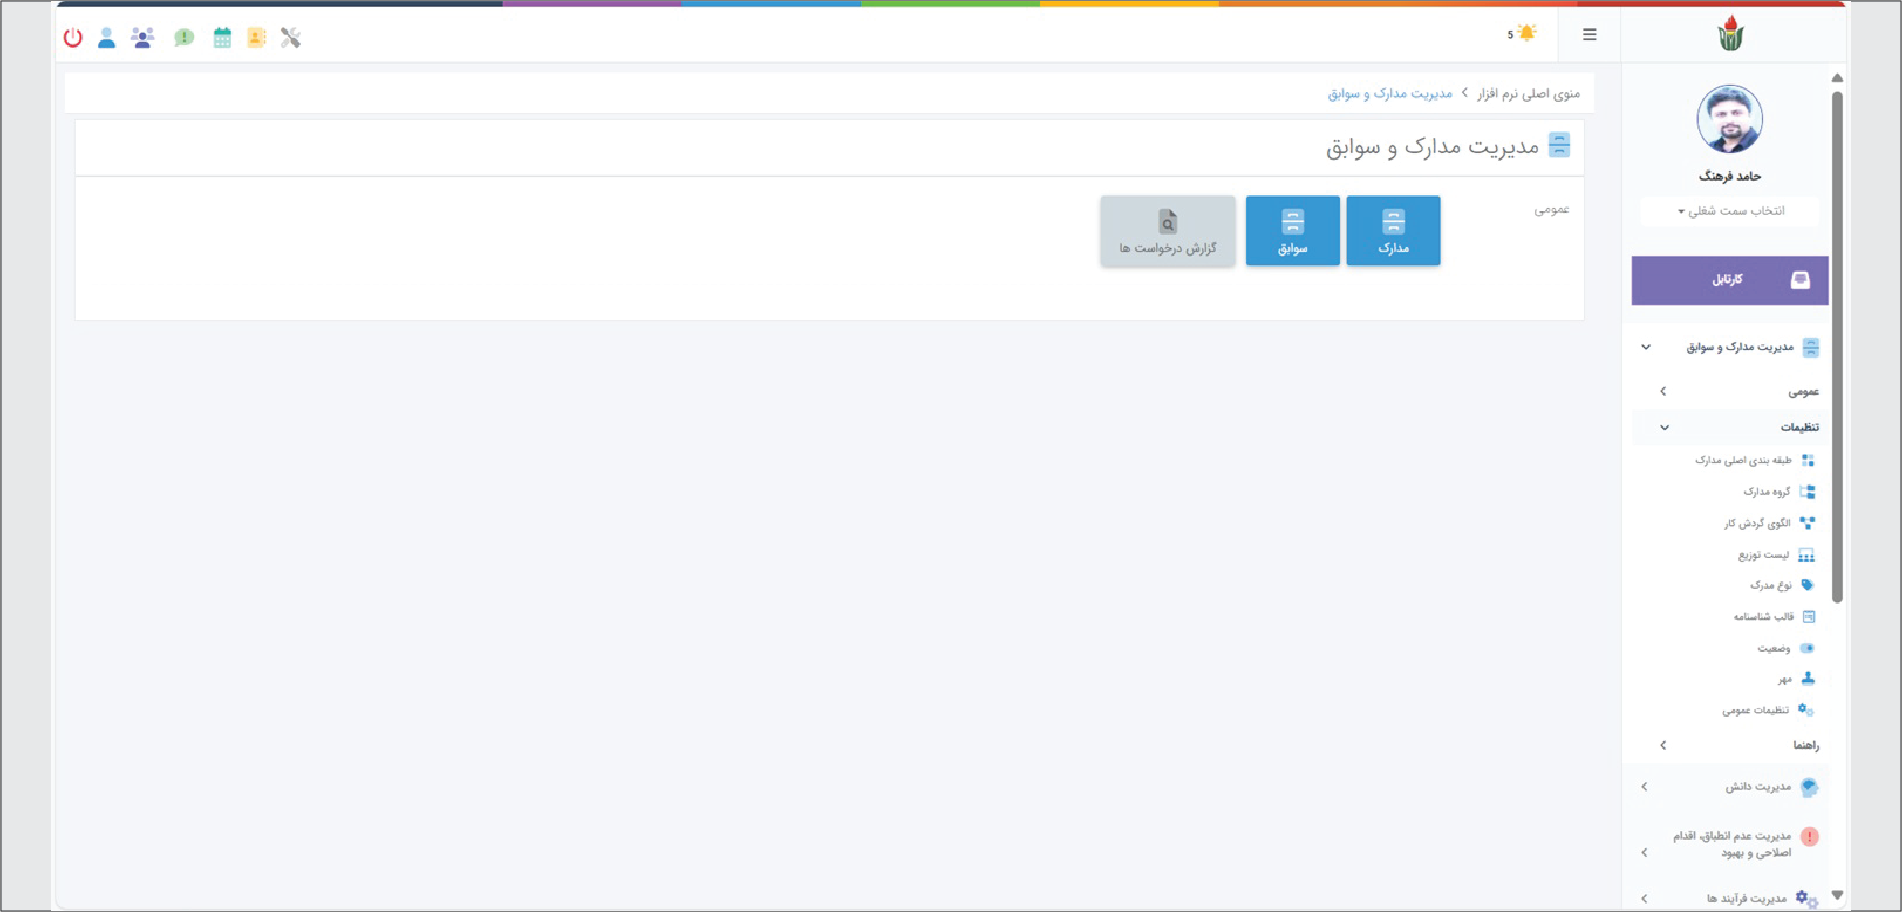Click the users group icon
This screenshot has height=912, width=1902.
[143, 38]
